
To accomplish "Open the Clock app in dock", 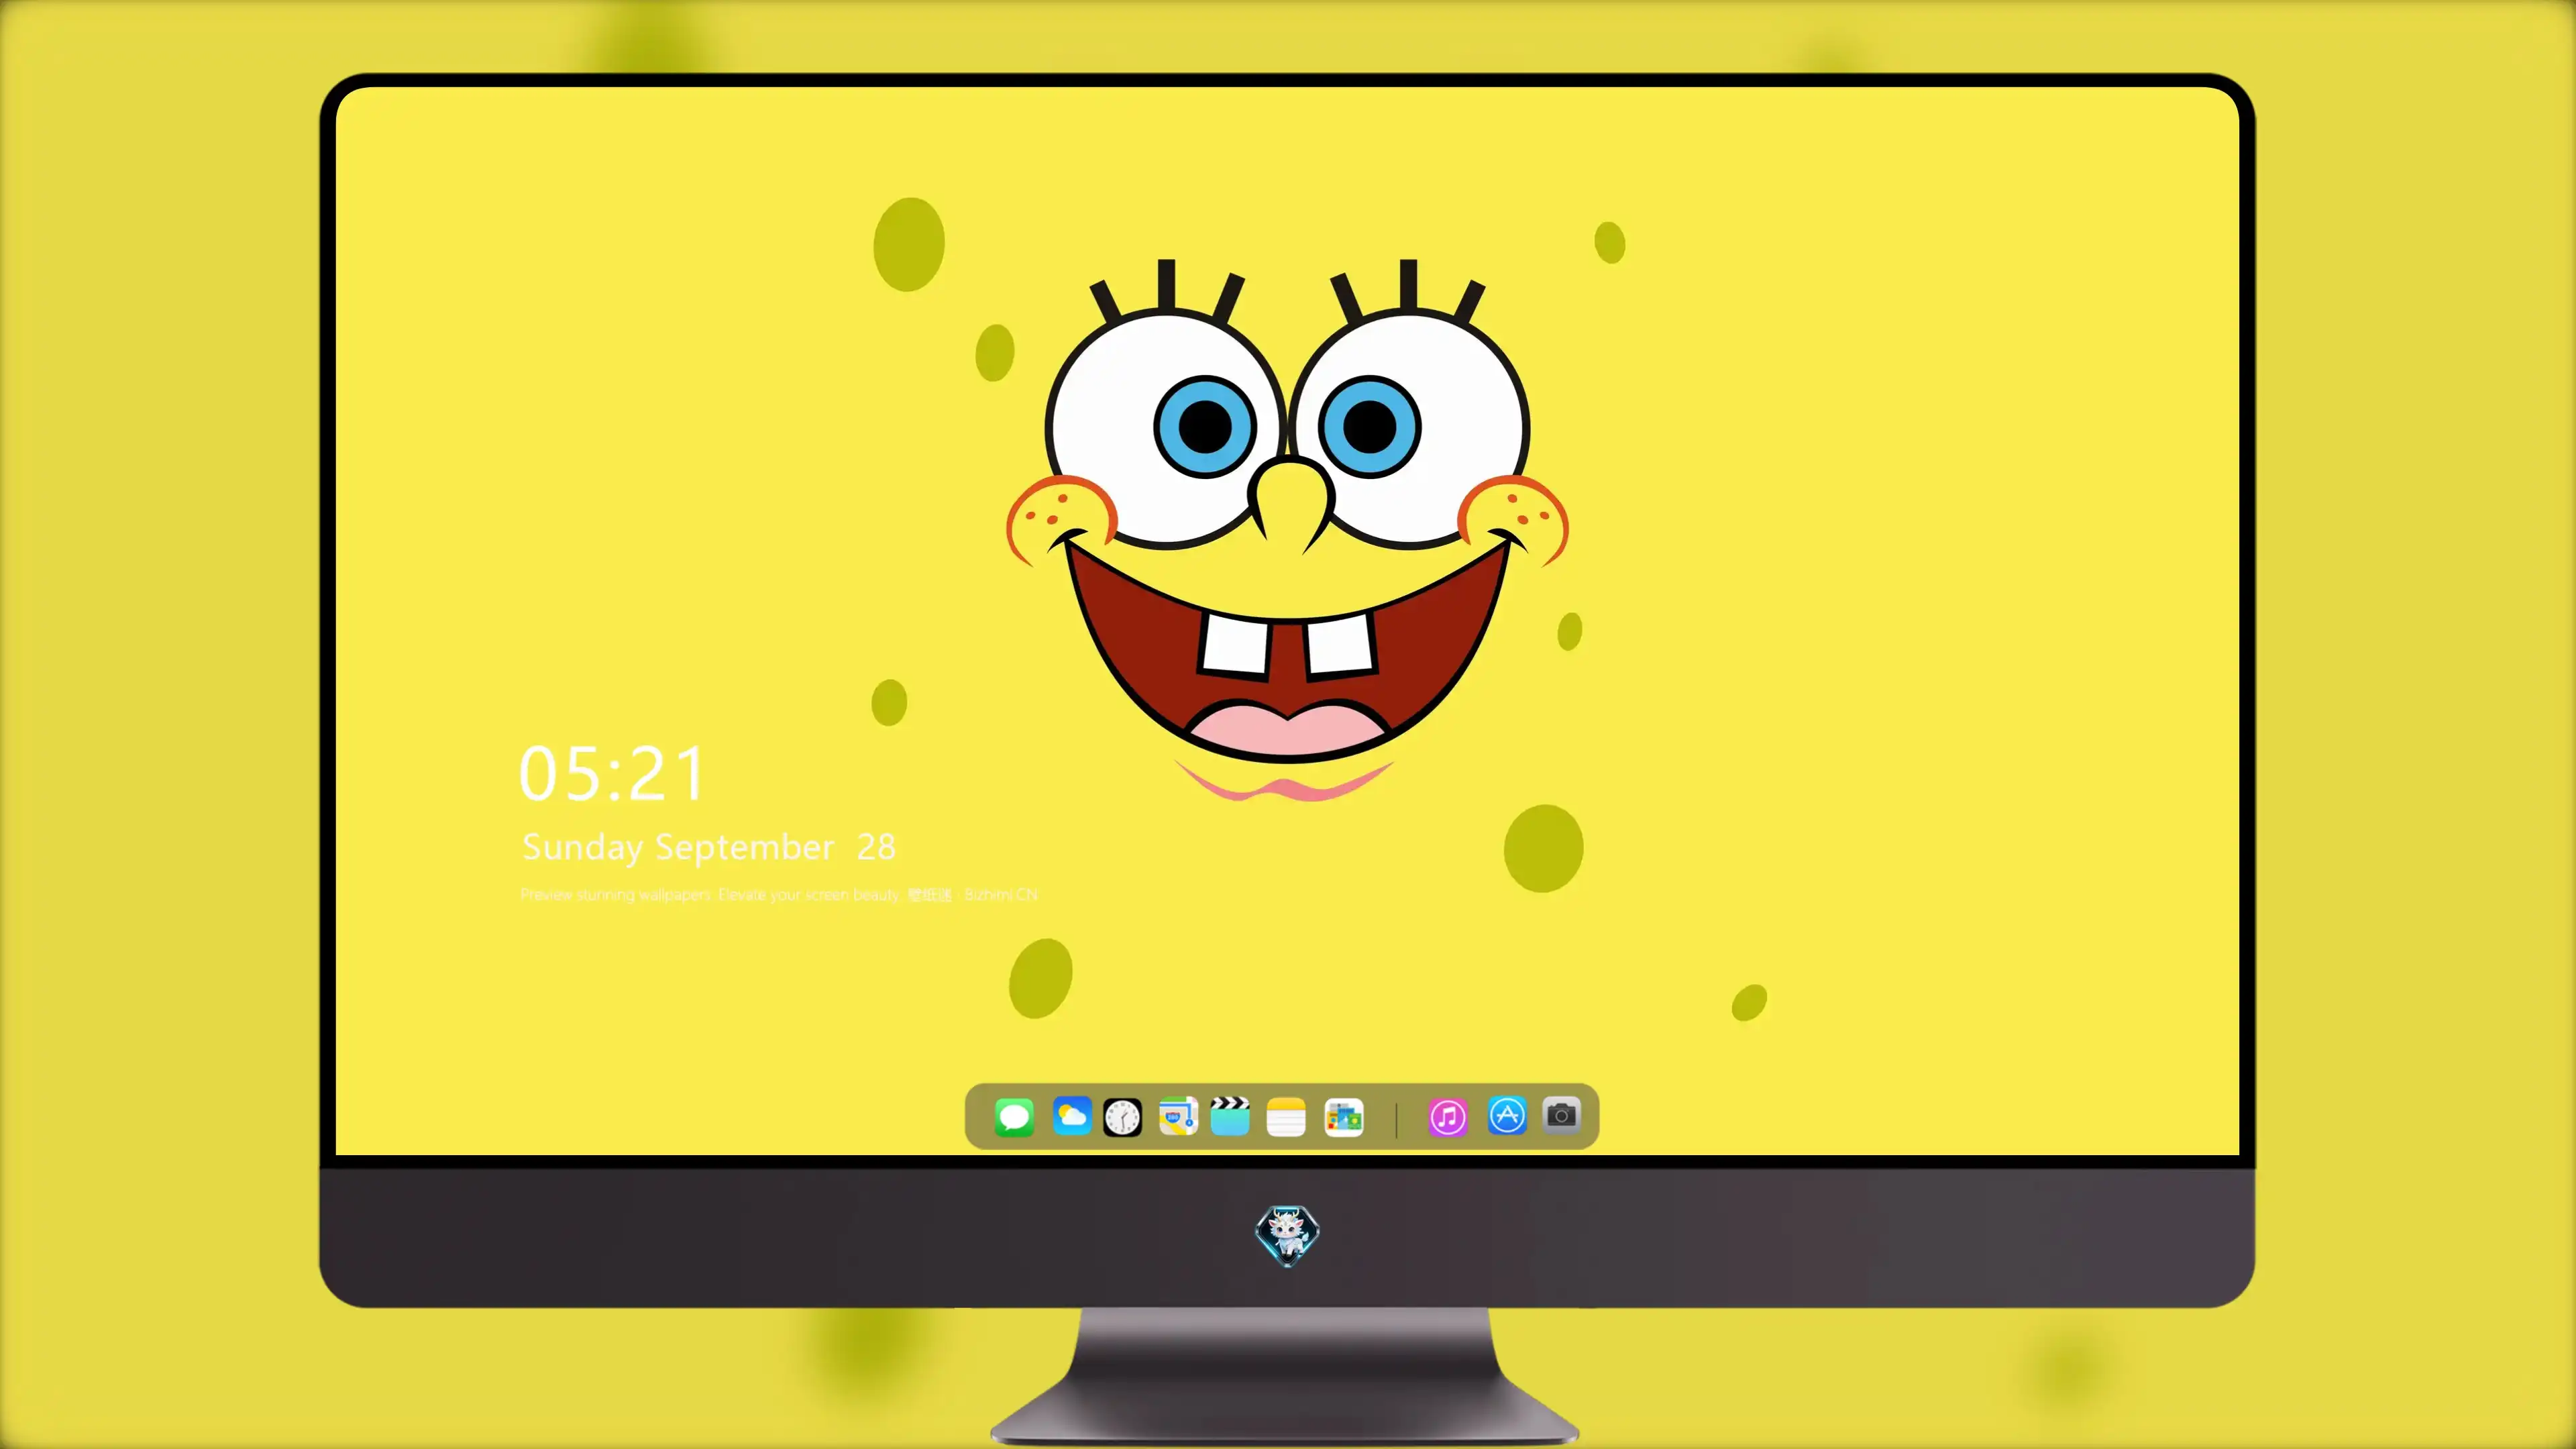I will (1122, 1117).
